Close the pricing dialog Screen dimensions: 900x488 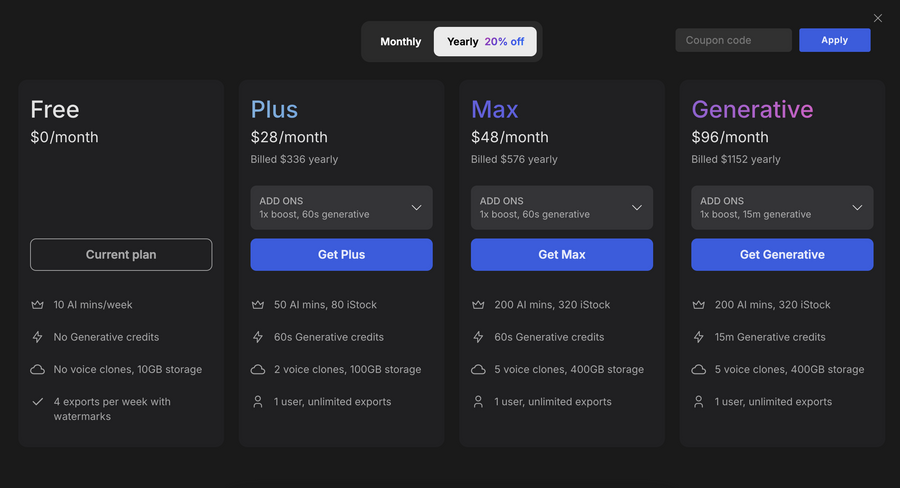click(x=878, y=18)
